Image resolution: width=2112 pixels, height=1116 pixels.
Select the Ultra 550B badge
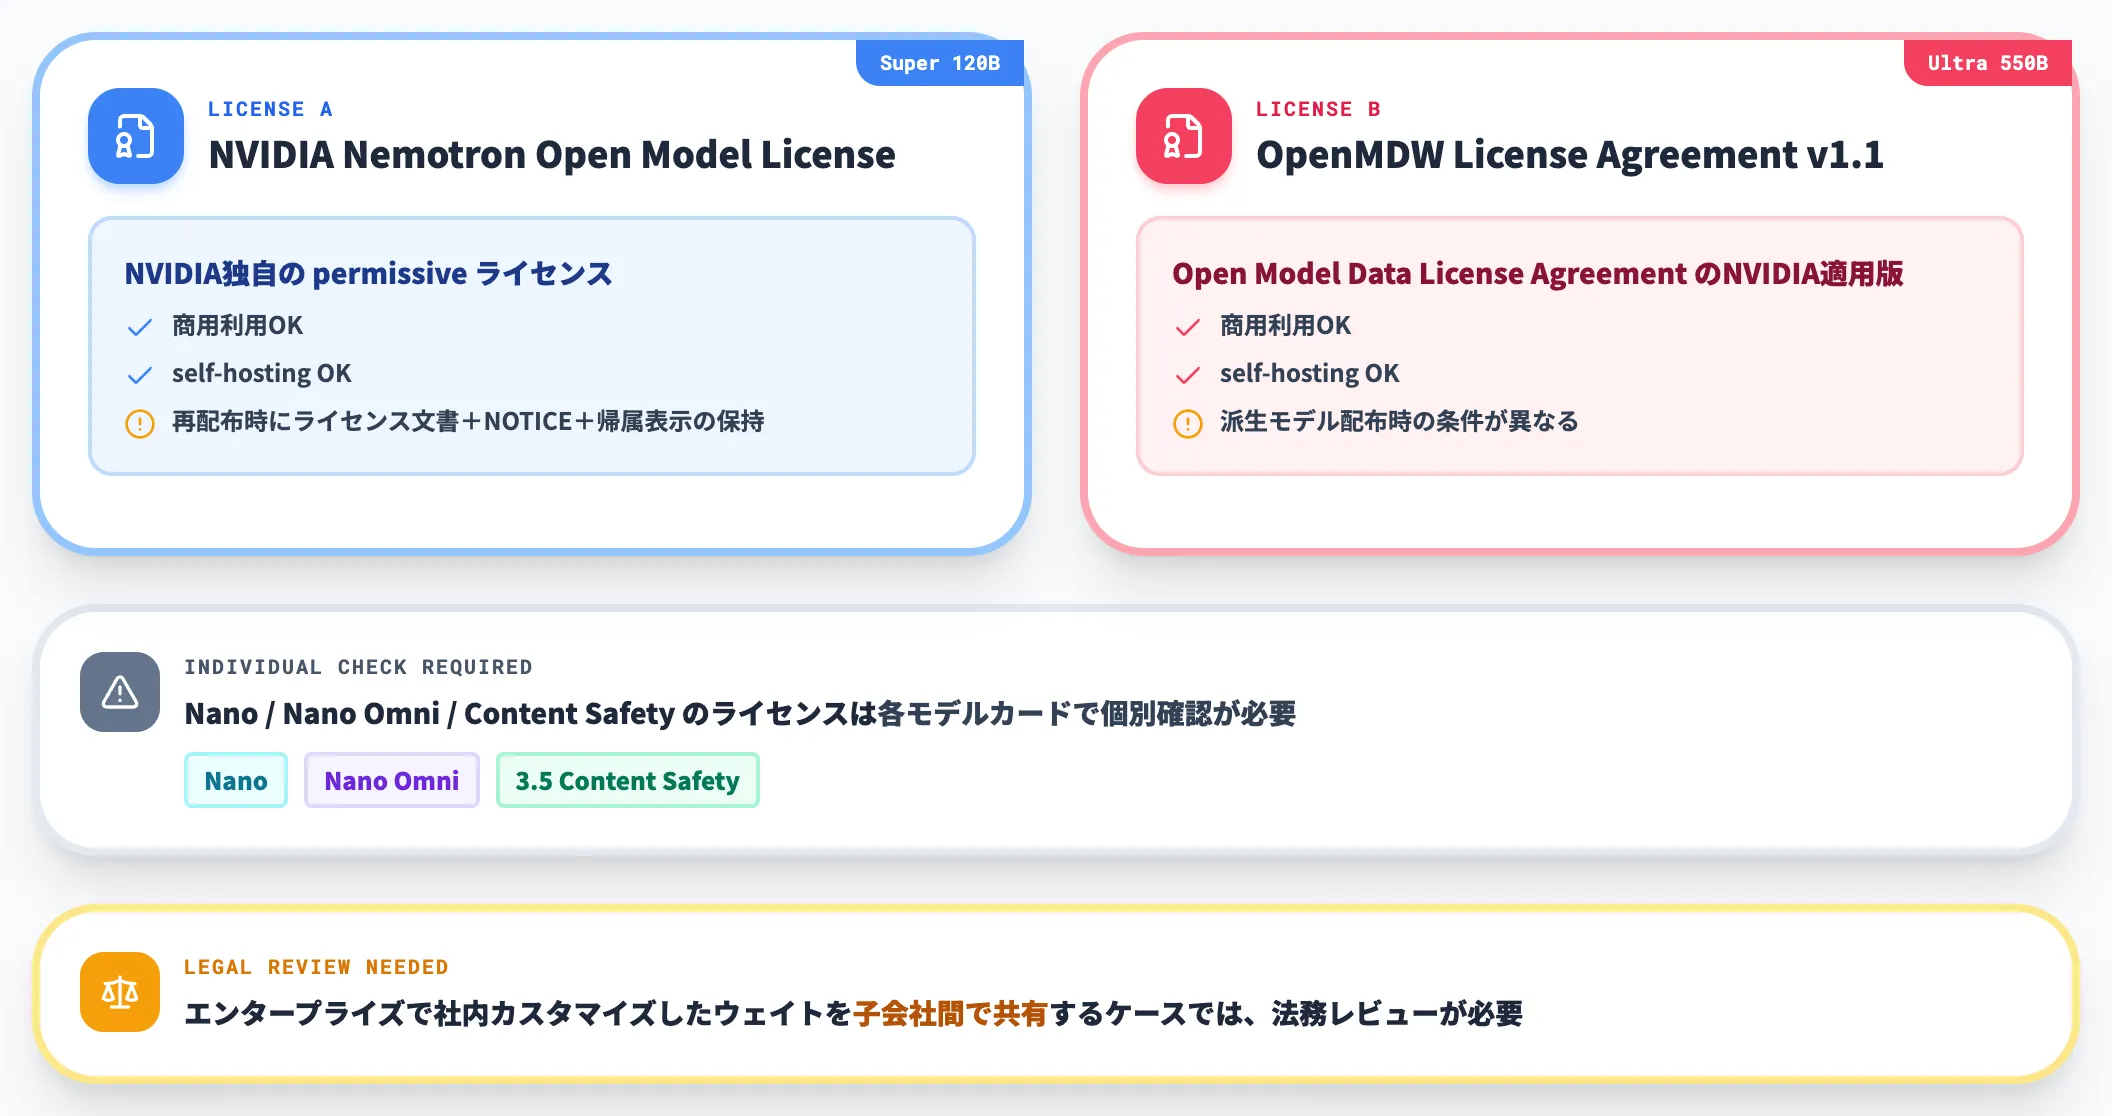pos(1988,63)
